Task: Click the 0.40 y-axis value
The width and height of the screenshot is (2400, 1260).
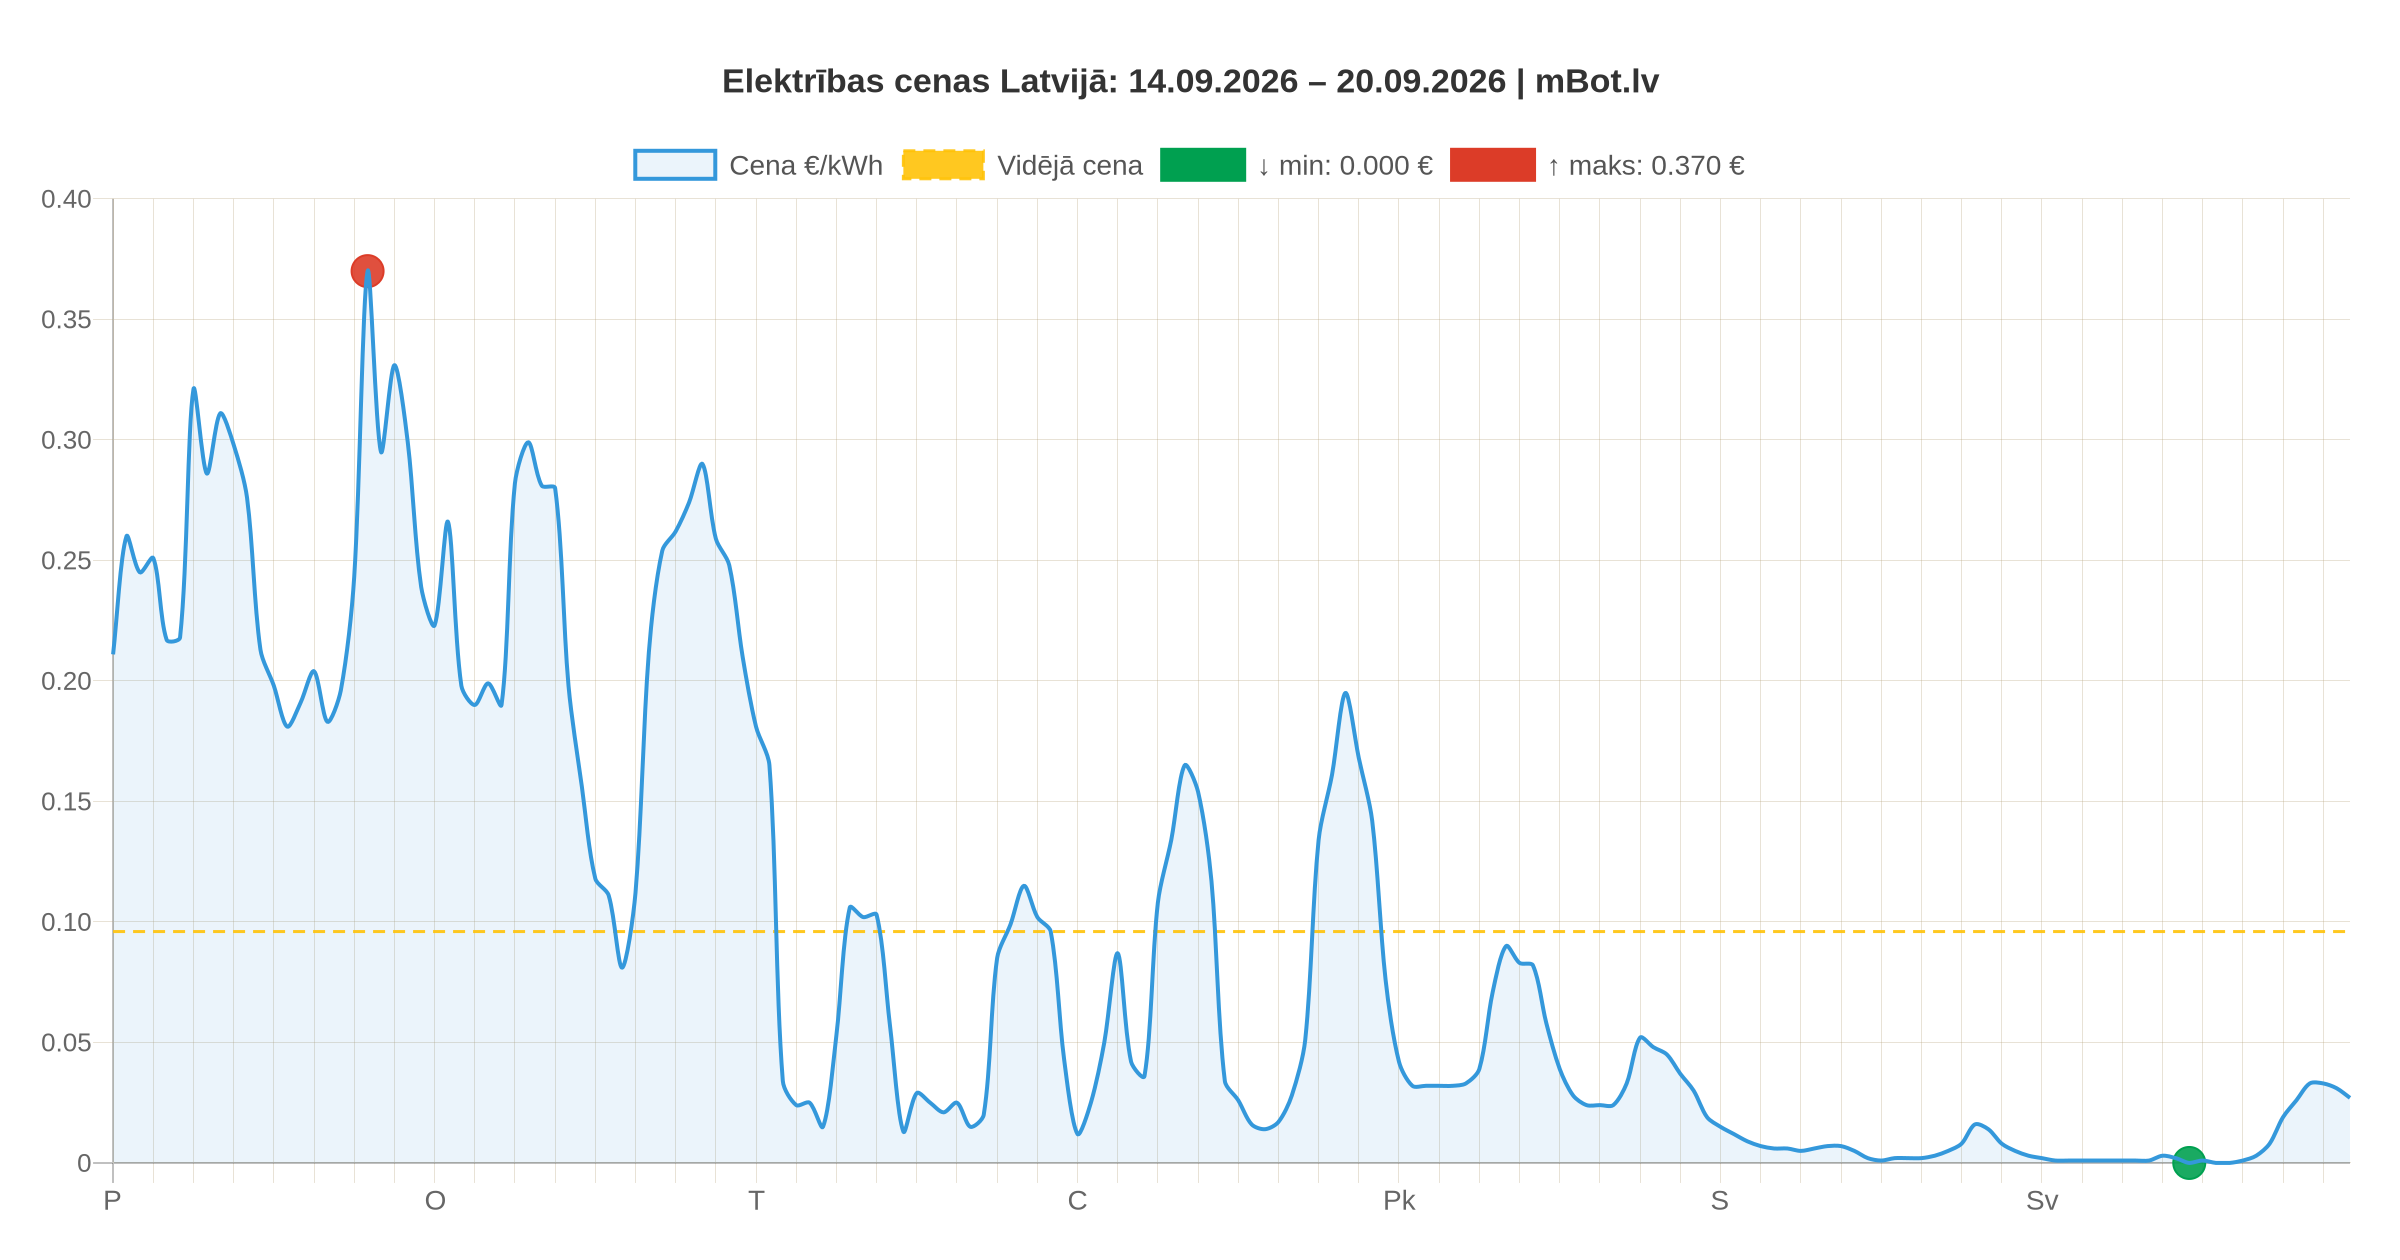Action: click(x=66, y=199)
